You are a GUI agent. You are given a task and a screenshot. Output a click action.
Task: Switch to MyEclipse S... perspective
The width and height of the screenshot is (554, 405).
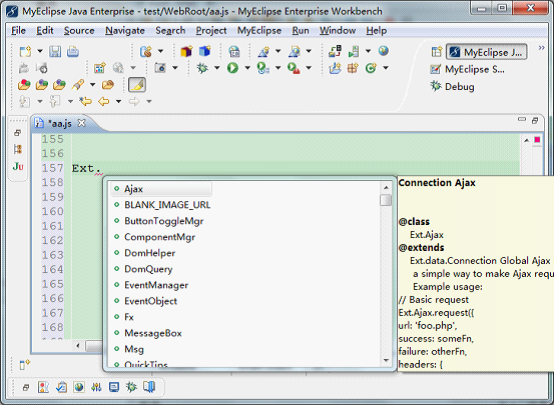(x=467, y=69)
